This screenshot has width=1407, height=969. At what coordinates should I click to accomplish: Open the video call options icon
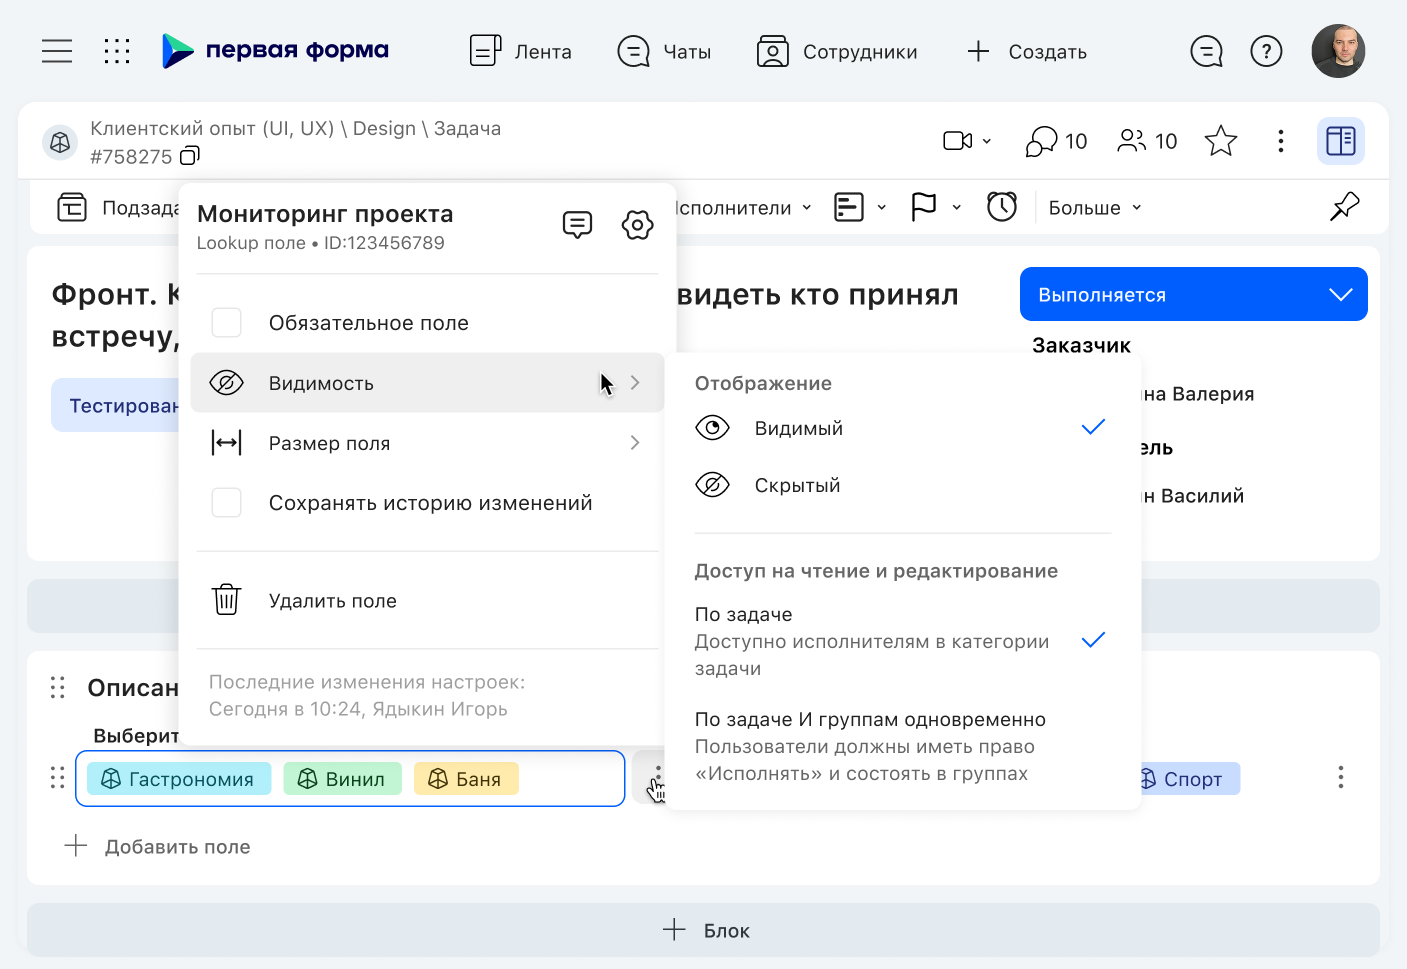[x=965, y=140]
